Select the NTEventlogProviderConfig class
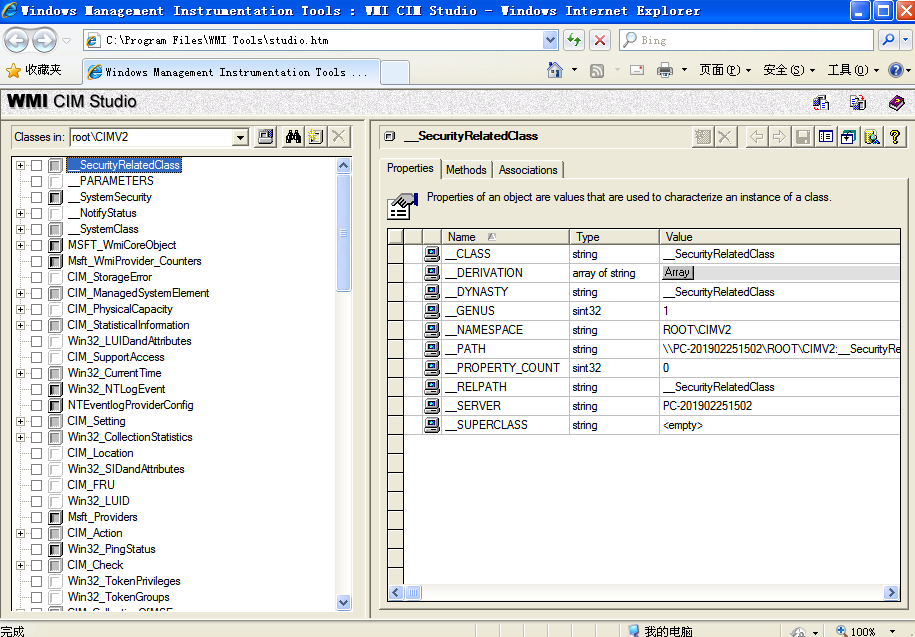 click(131, 405)
